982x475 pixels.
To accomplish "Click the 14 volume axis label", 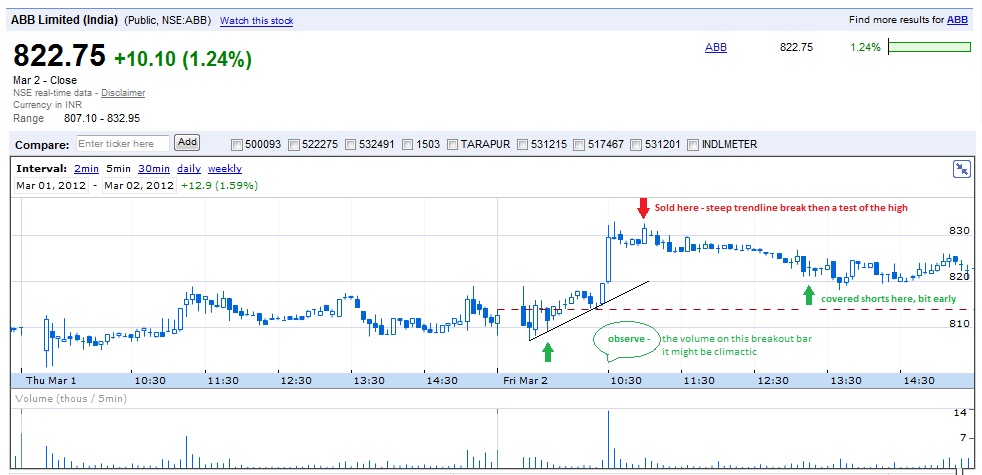I will (961, 412).
